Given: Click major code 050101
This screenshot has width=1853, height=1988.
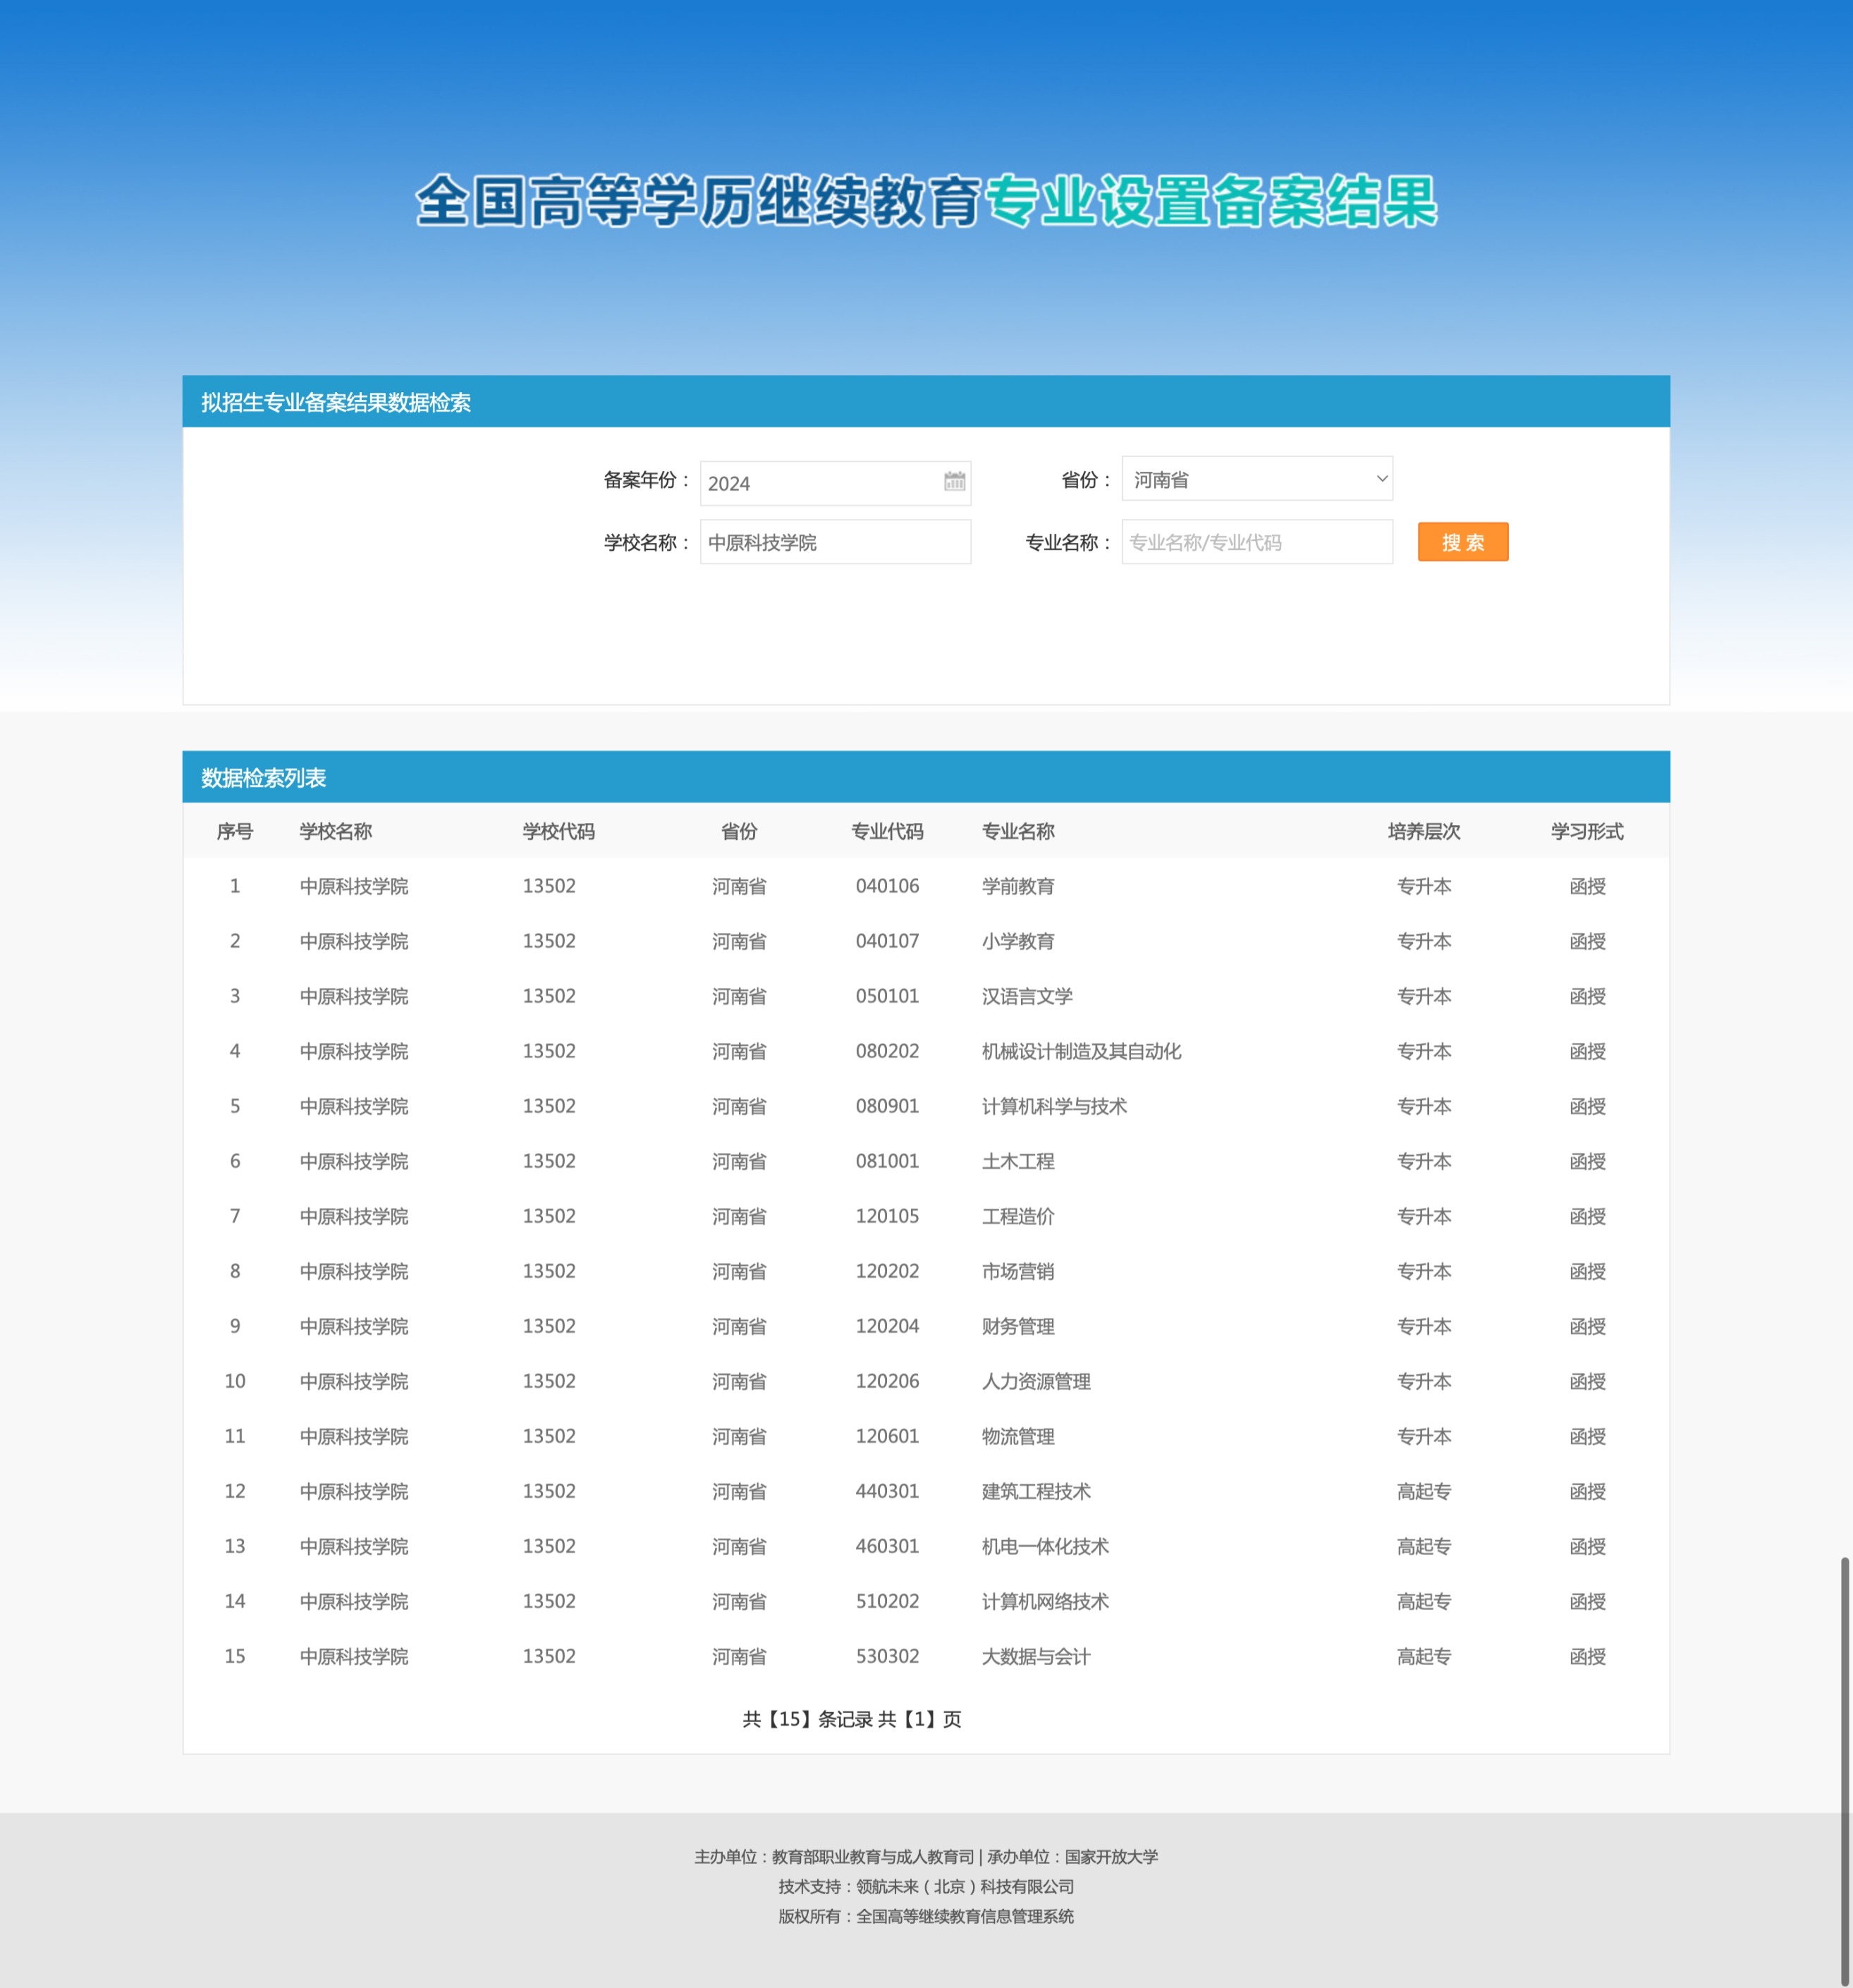Looking at the screenshot, I should click(x=887, y=996).
